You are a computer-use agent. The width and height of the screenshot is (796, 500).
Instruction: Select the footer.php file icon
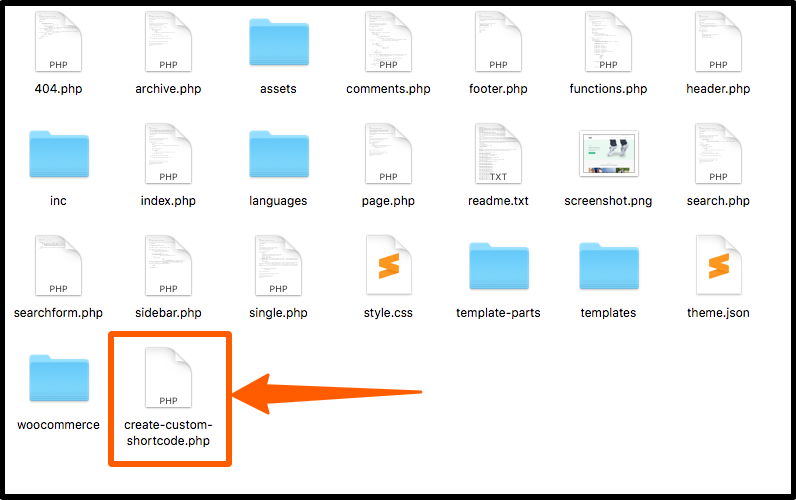(x=498, y=42)
